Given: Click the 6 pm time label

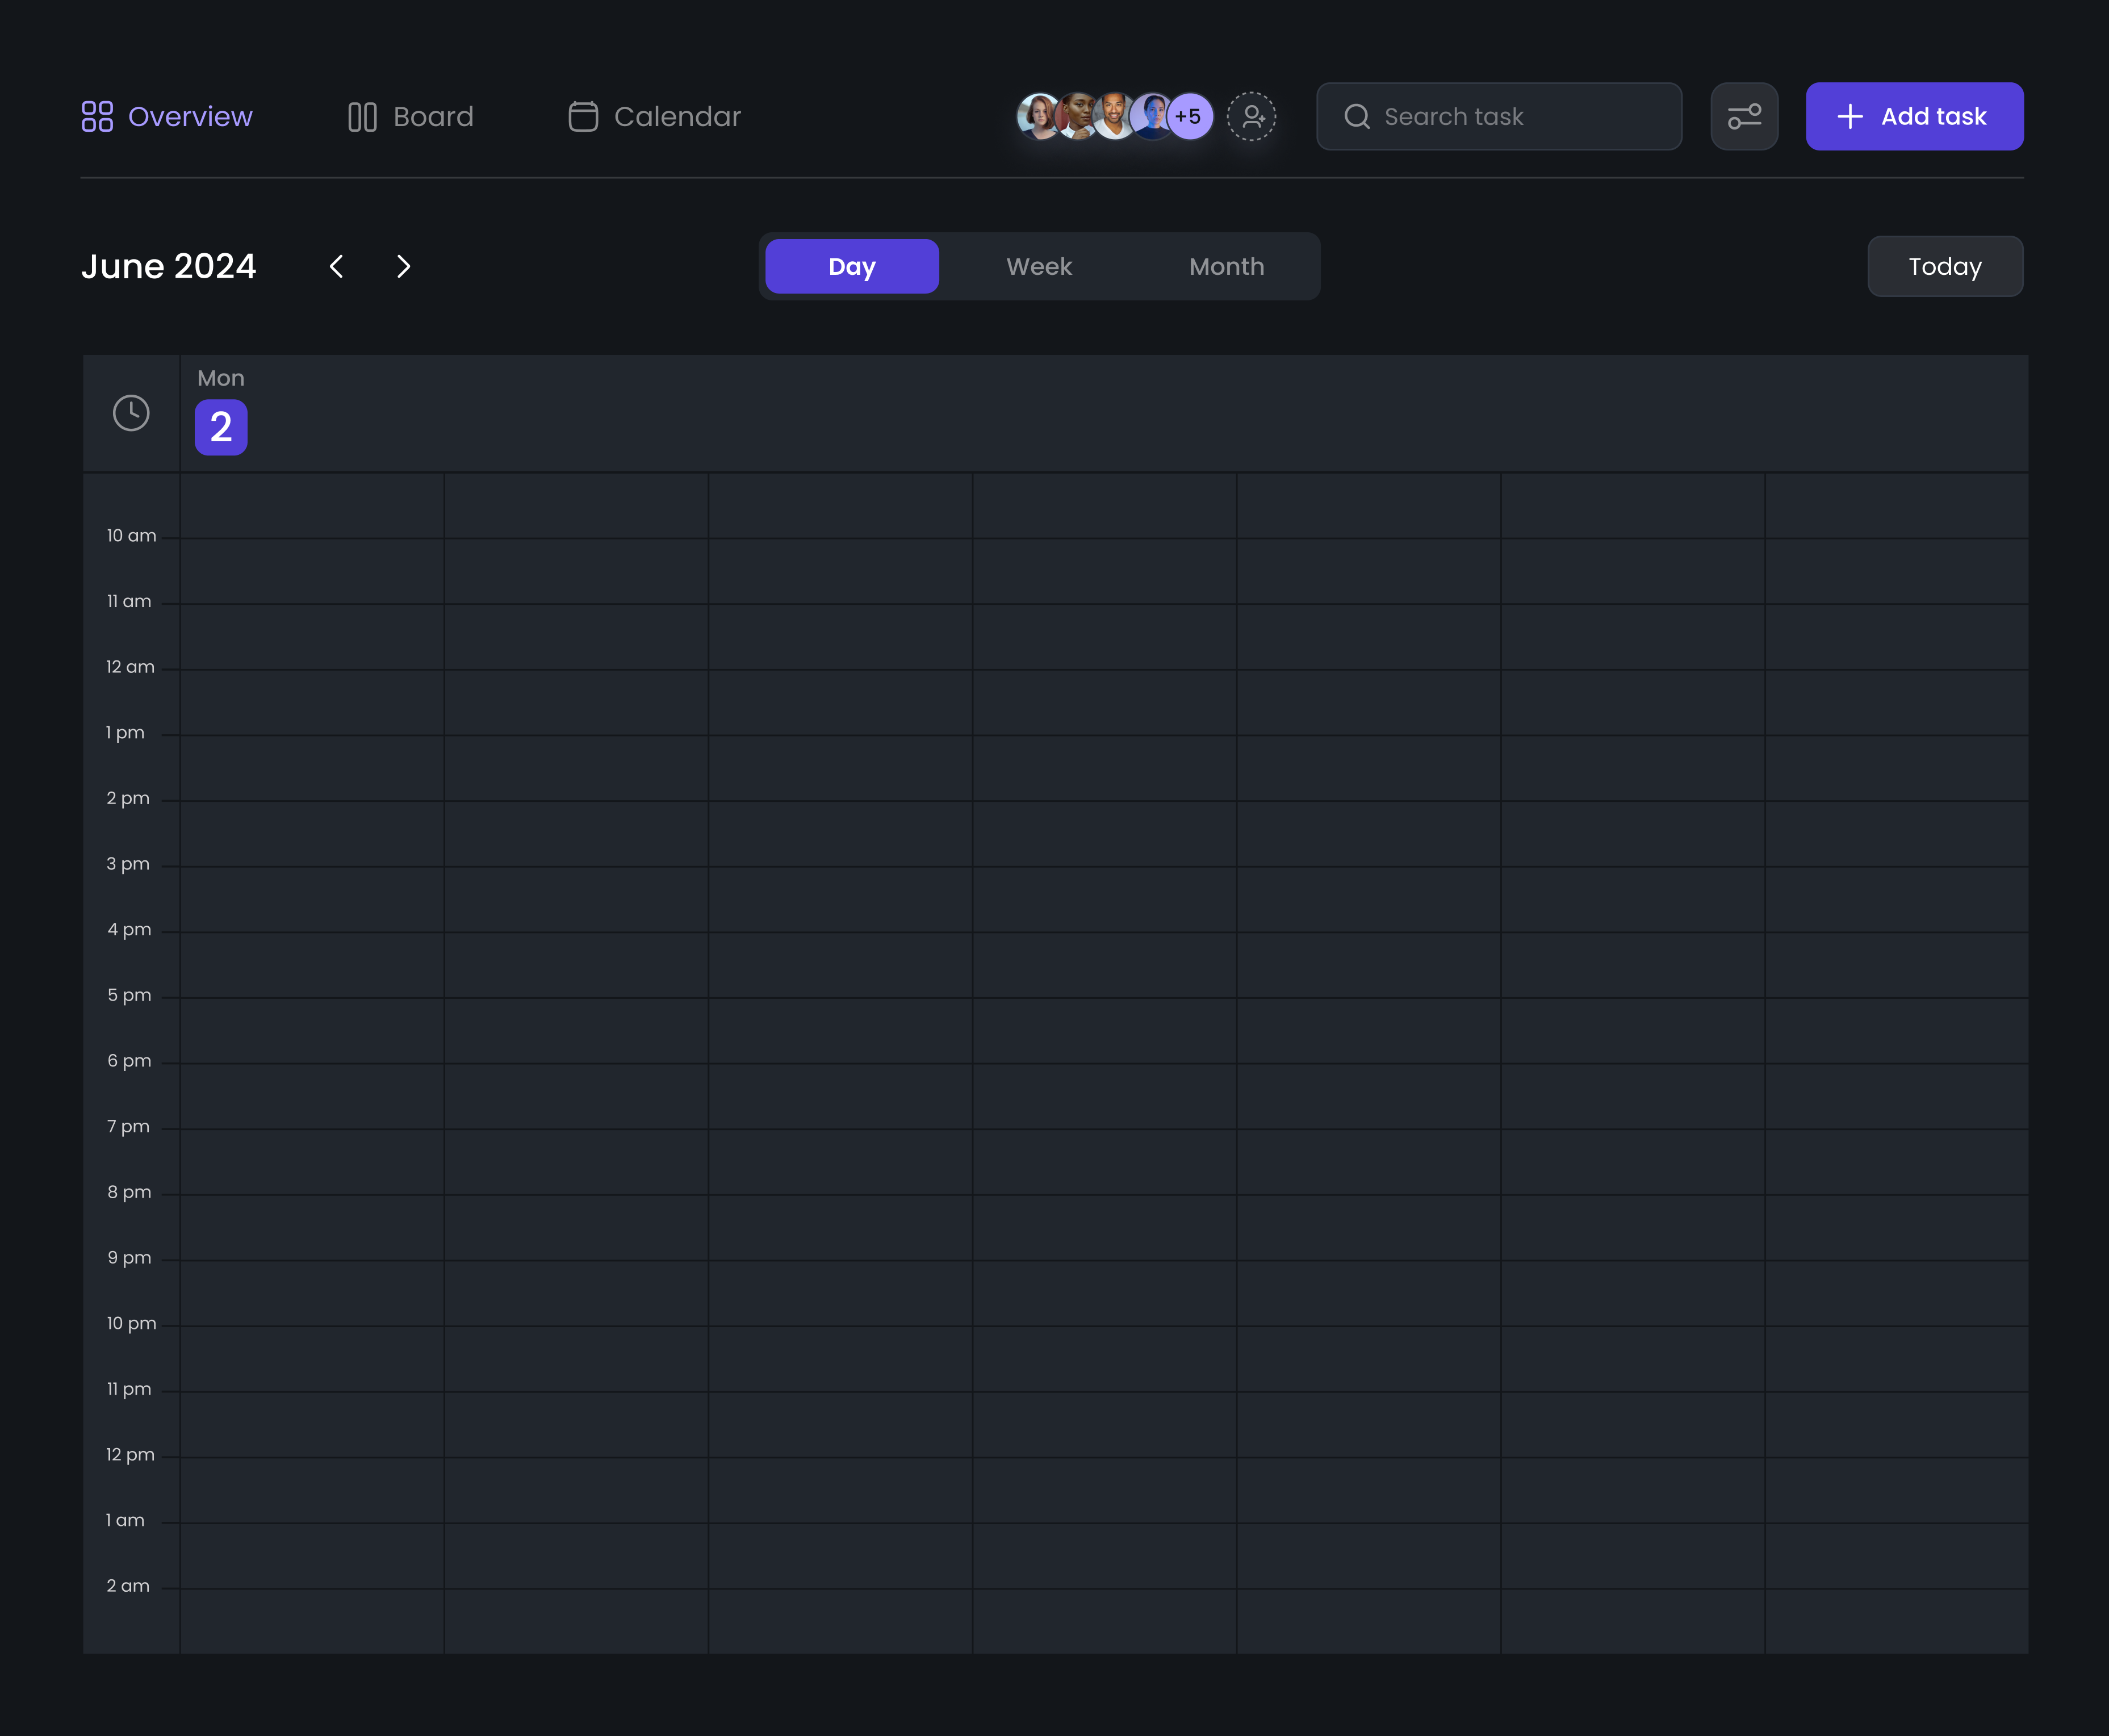Looking at the screenshot, I should click(x=129, y=1061).
